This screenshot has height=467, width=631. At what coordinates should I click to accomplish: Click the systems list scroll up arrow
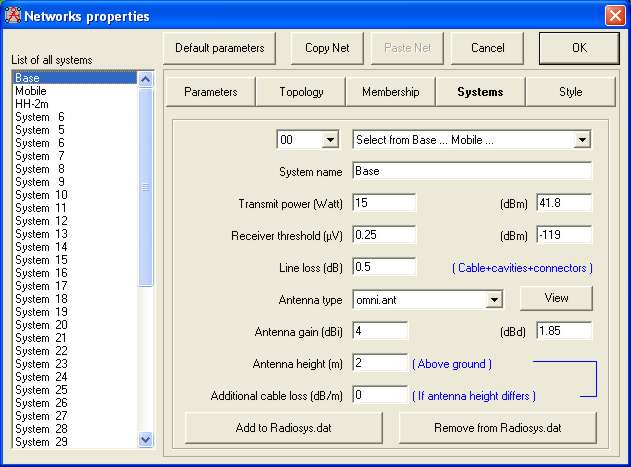click(x=145, y=79)
